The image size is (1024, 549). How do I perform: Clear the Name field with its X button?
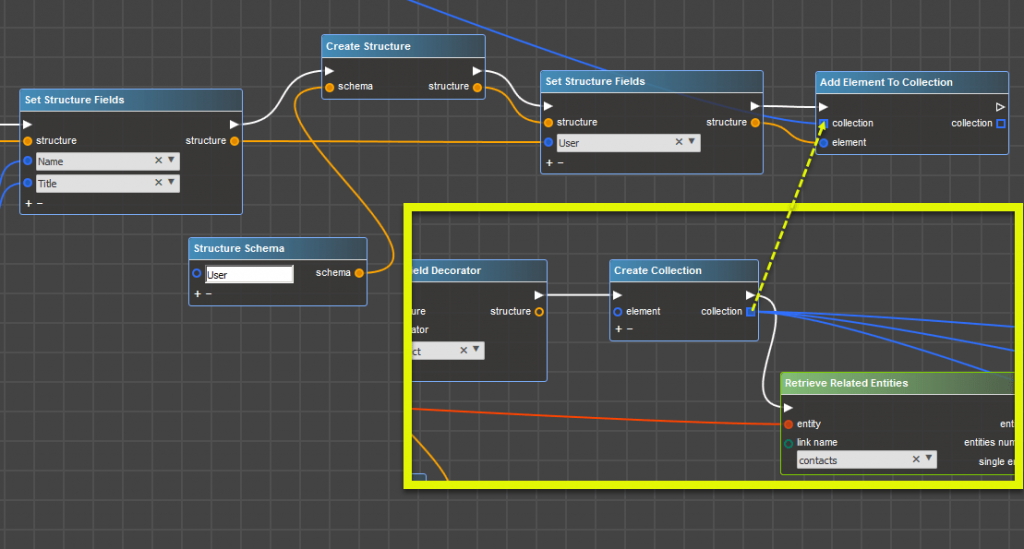pyautogui.click(x=158, y=160)
